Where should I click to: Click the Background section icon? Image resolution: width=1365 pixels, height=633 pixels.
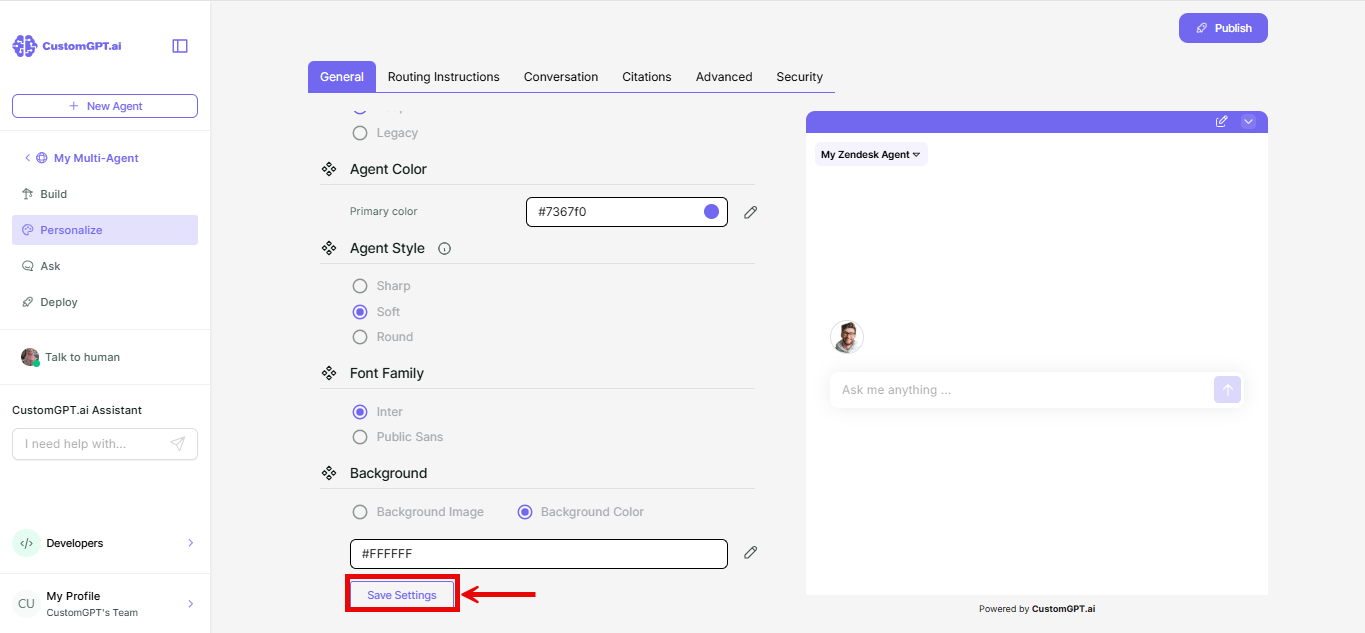329,473
